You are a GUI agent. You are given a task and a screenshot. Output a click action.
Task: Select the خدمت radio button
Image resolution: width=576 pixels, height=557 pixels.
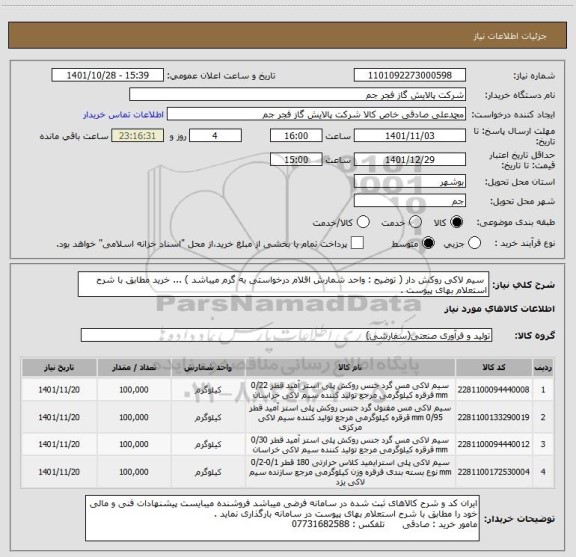(x=415, y=222)
